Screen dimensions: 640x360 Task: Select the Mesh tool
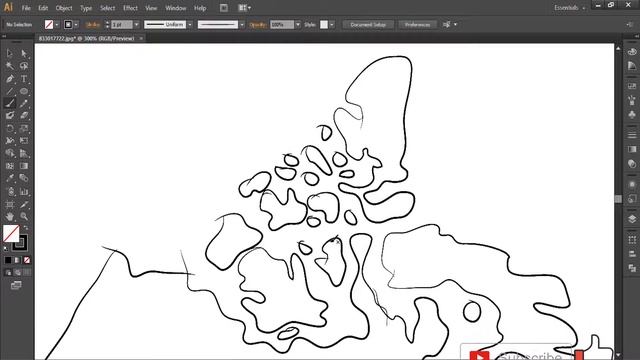coord(9,166)
